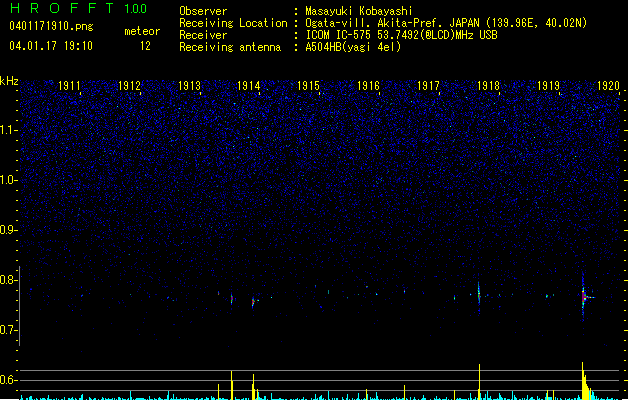The width and height of the screenshot is (629, 400).
Task: Click the 1916 time axis label
Action: (x=368, y=86)
